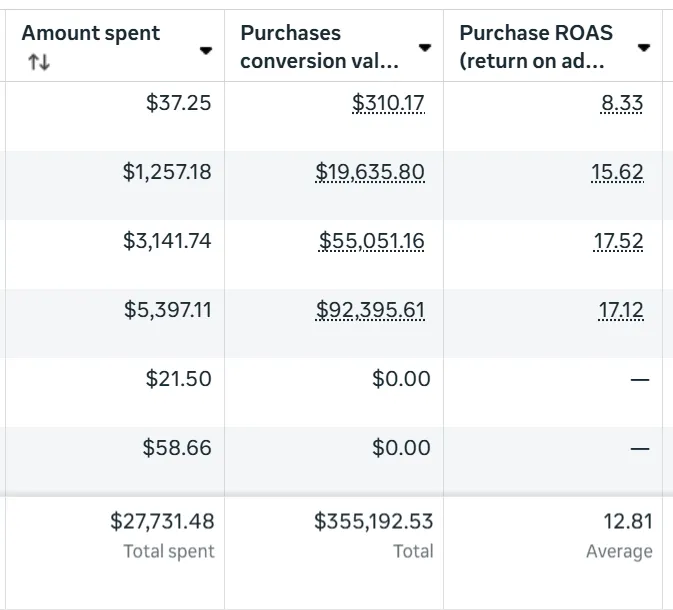This screenshot has width=673, height=610.
Task: Click the Amount spent column header
Action: click(x=91, y=33)
